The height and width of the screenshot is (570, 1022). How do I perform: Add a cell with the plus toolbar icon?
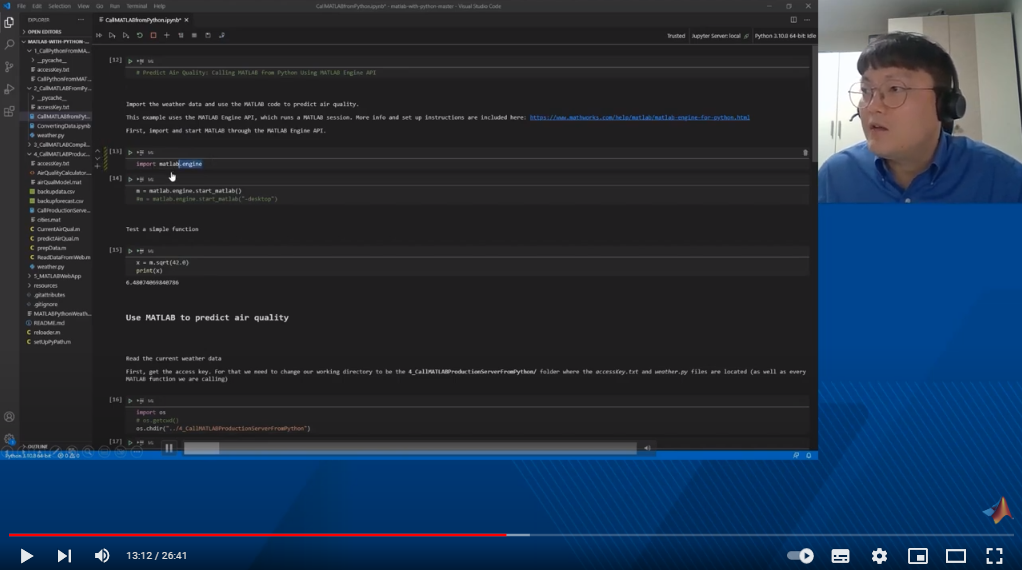click(167, 35)
